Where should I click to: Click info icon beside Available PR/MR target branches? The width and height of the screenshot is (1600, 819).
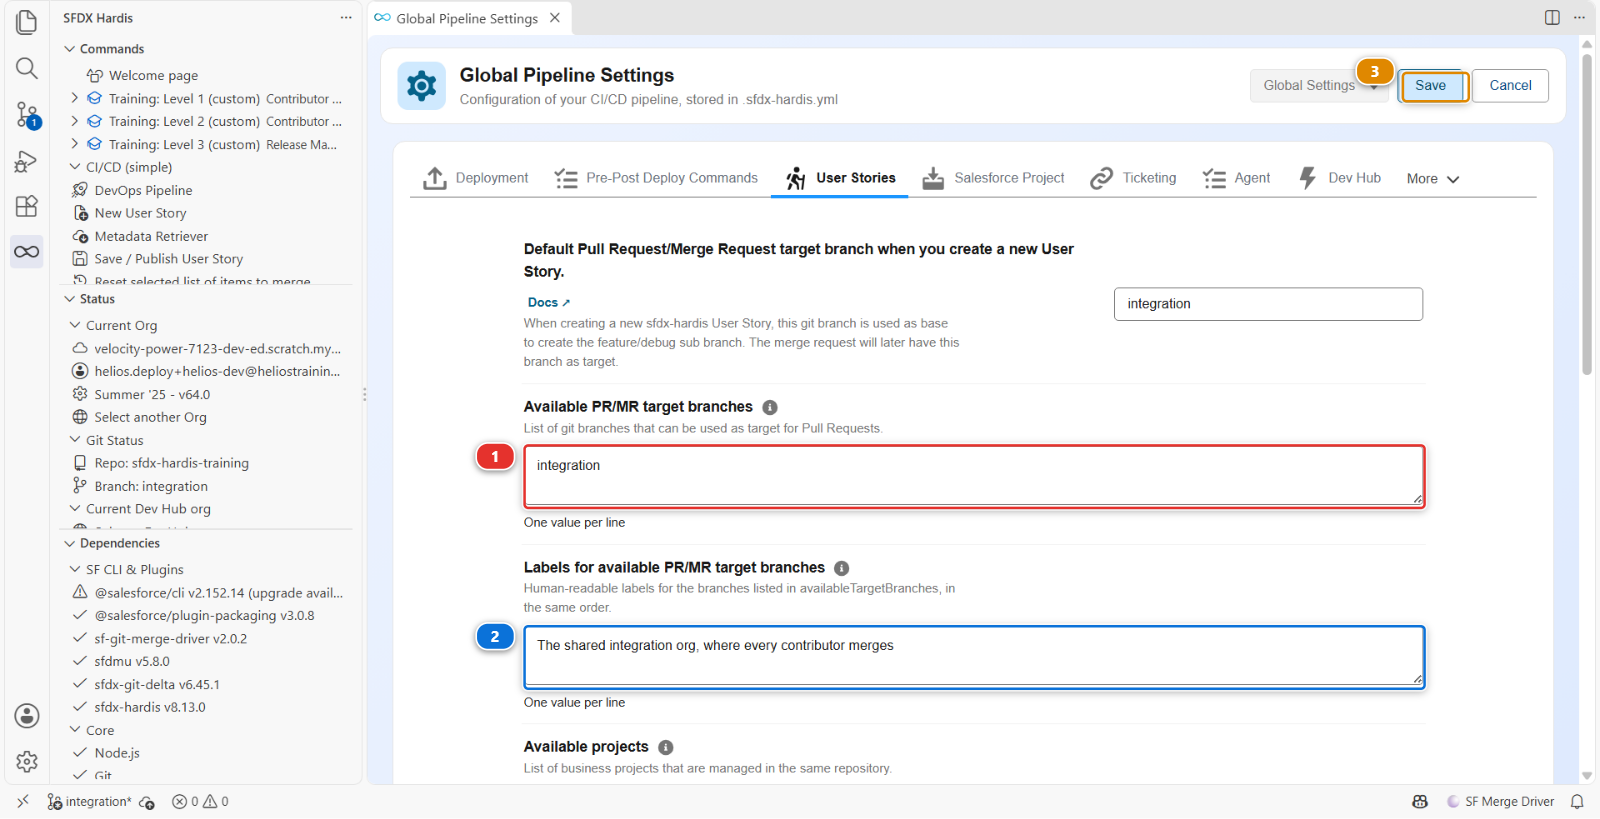pyautogui.click(x=770, y=407)
